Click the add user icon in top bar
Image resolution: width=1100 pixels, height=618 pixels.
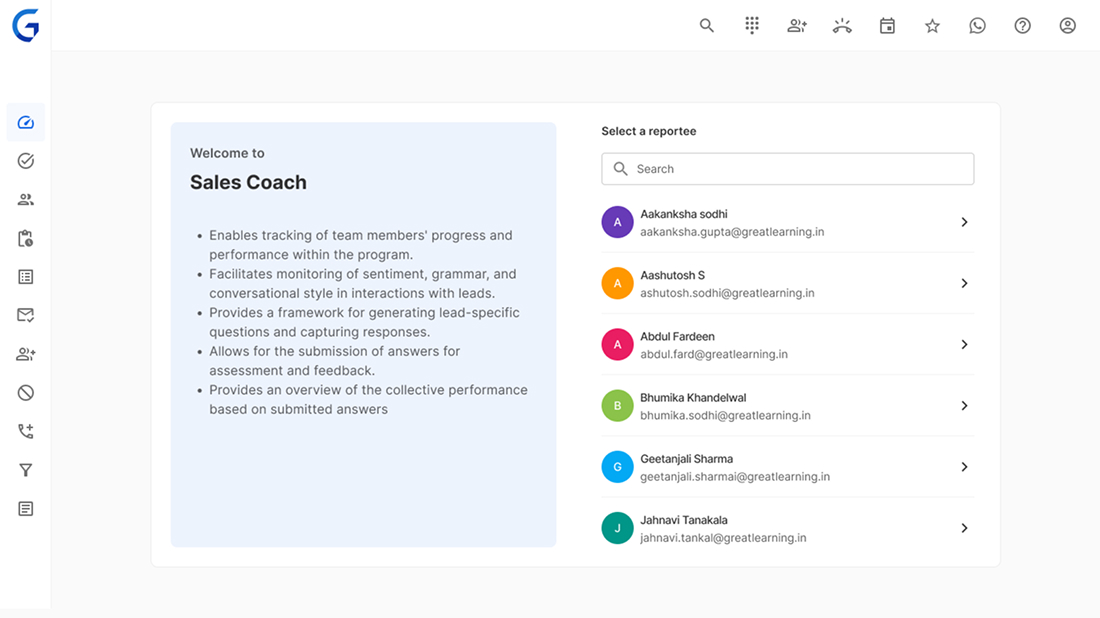click(x=797, y=26)
